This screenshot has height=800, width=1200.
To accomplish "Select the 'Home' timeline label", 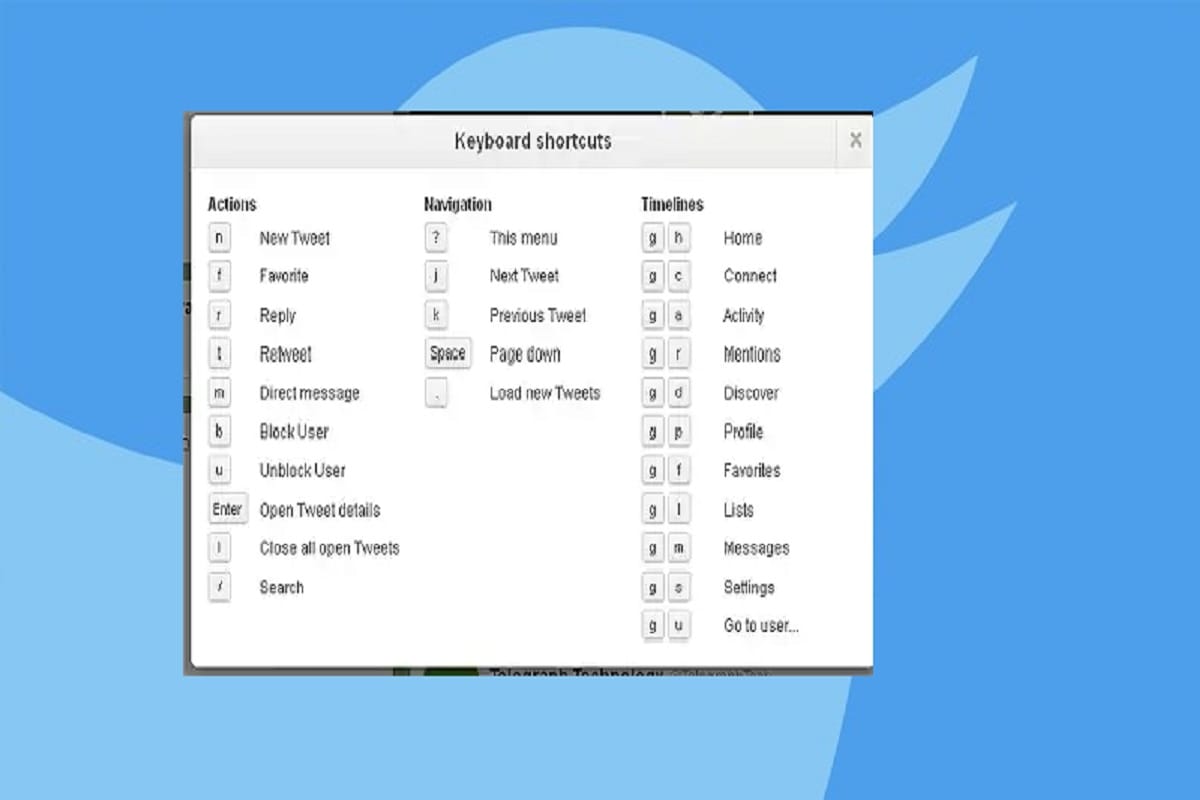I will coord(742,238).
